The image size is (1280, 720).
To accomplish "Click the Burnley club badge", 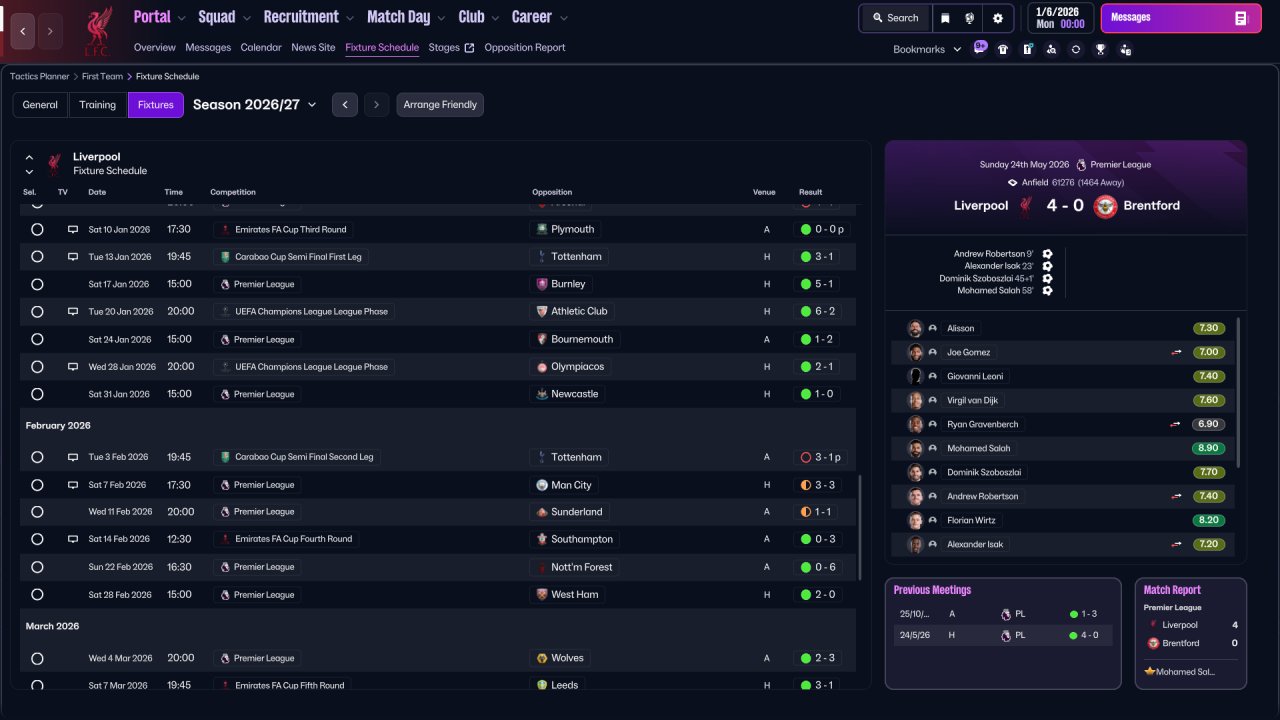I will point(542,284).
